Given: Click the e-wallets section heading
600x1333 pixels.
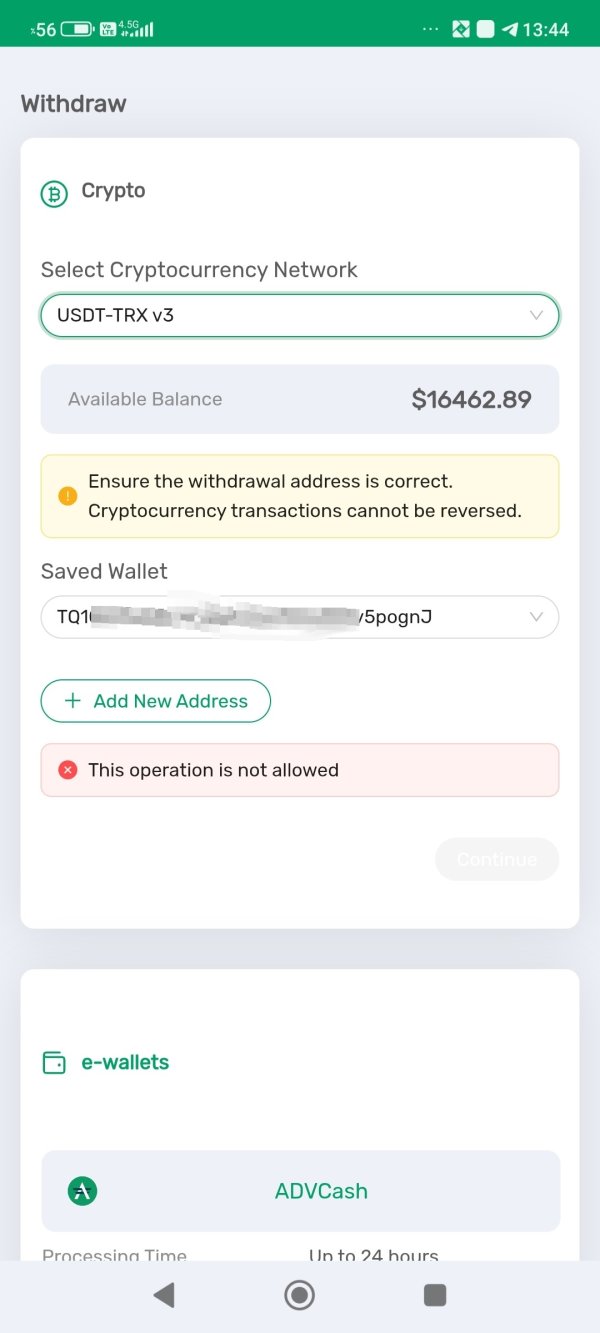Looking at the screenshot, I should (125, 1062).
